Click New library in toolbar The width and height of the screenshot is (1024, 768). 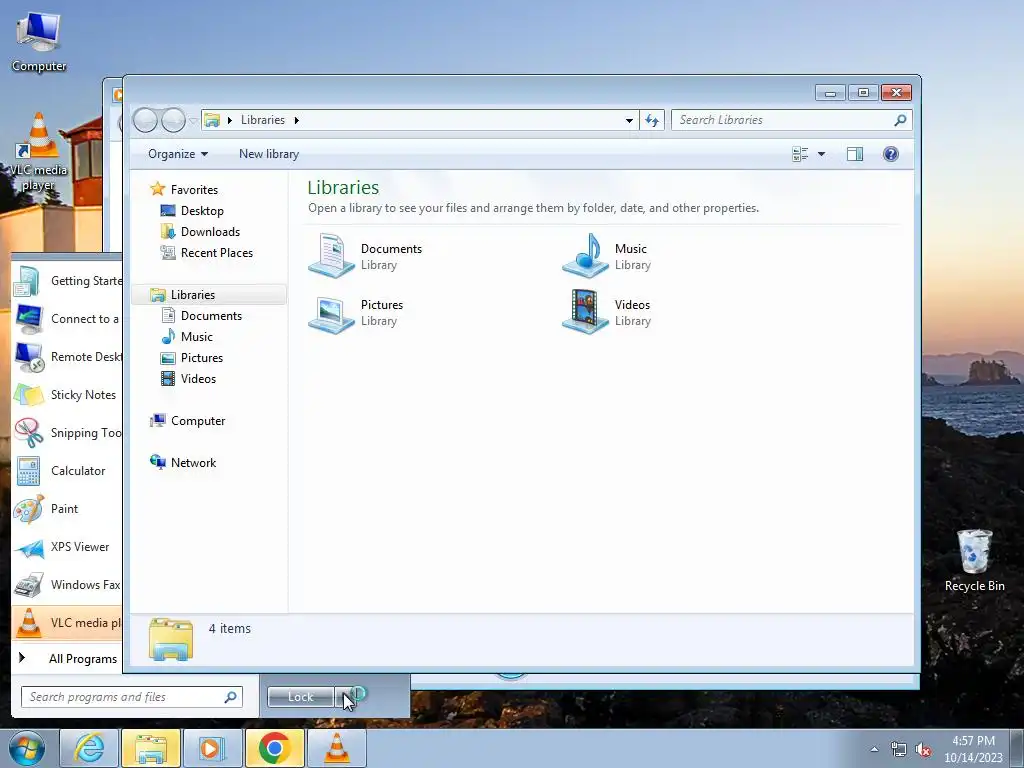coord(269,154)
